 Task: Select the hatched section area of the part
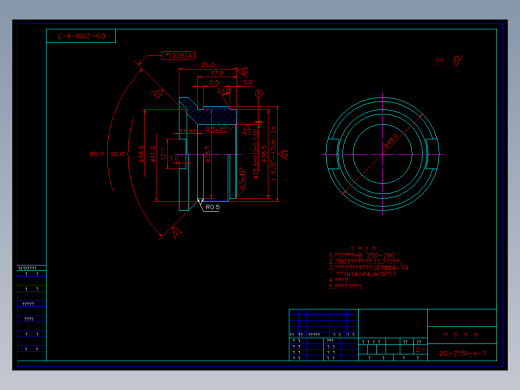pos(213,114)
